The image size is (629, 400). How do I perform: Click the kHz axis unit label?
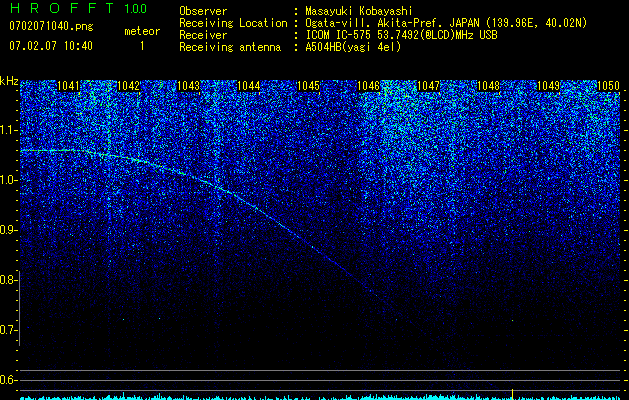click(x=9, y=81)
